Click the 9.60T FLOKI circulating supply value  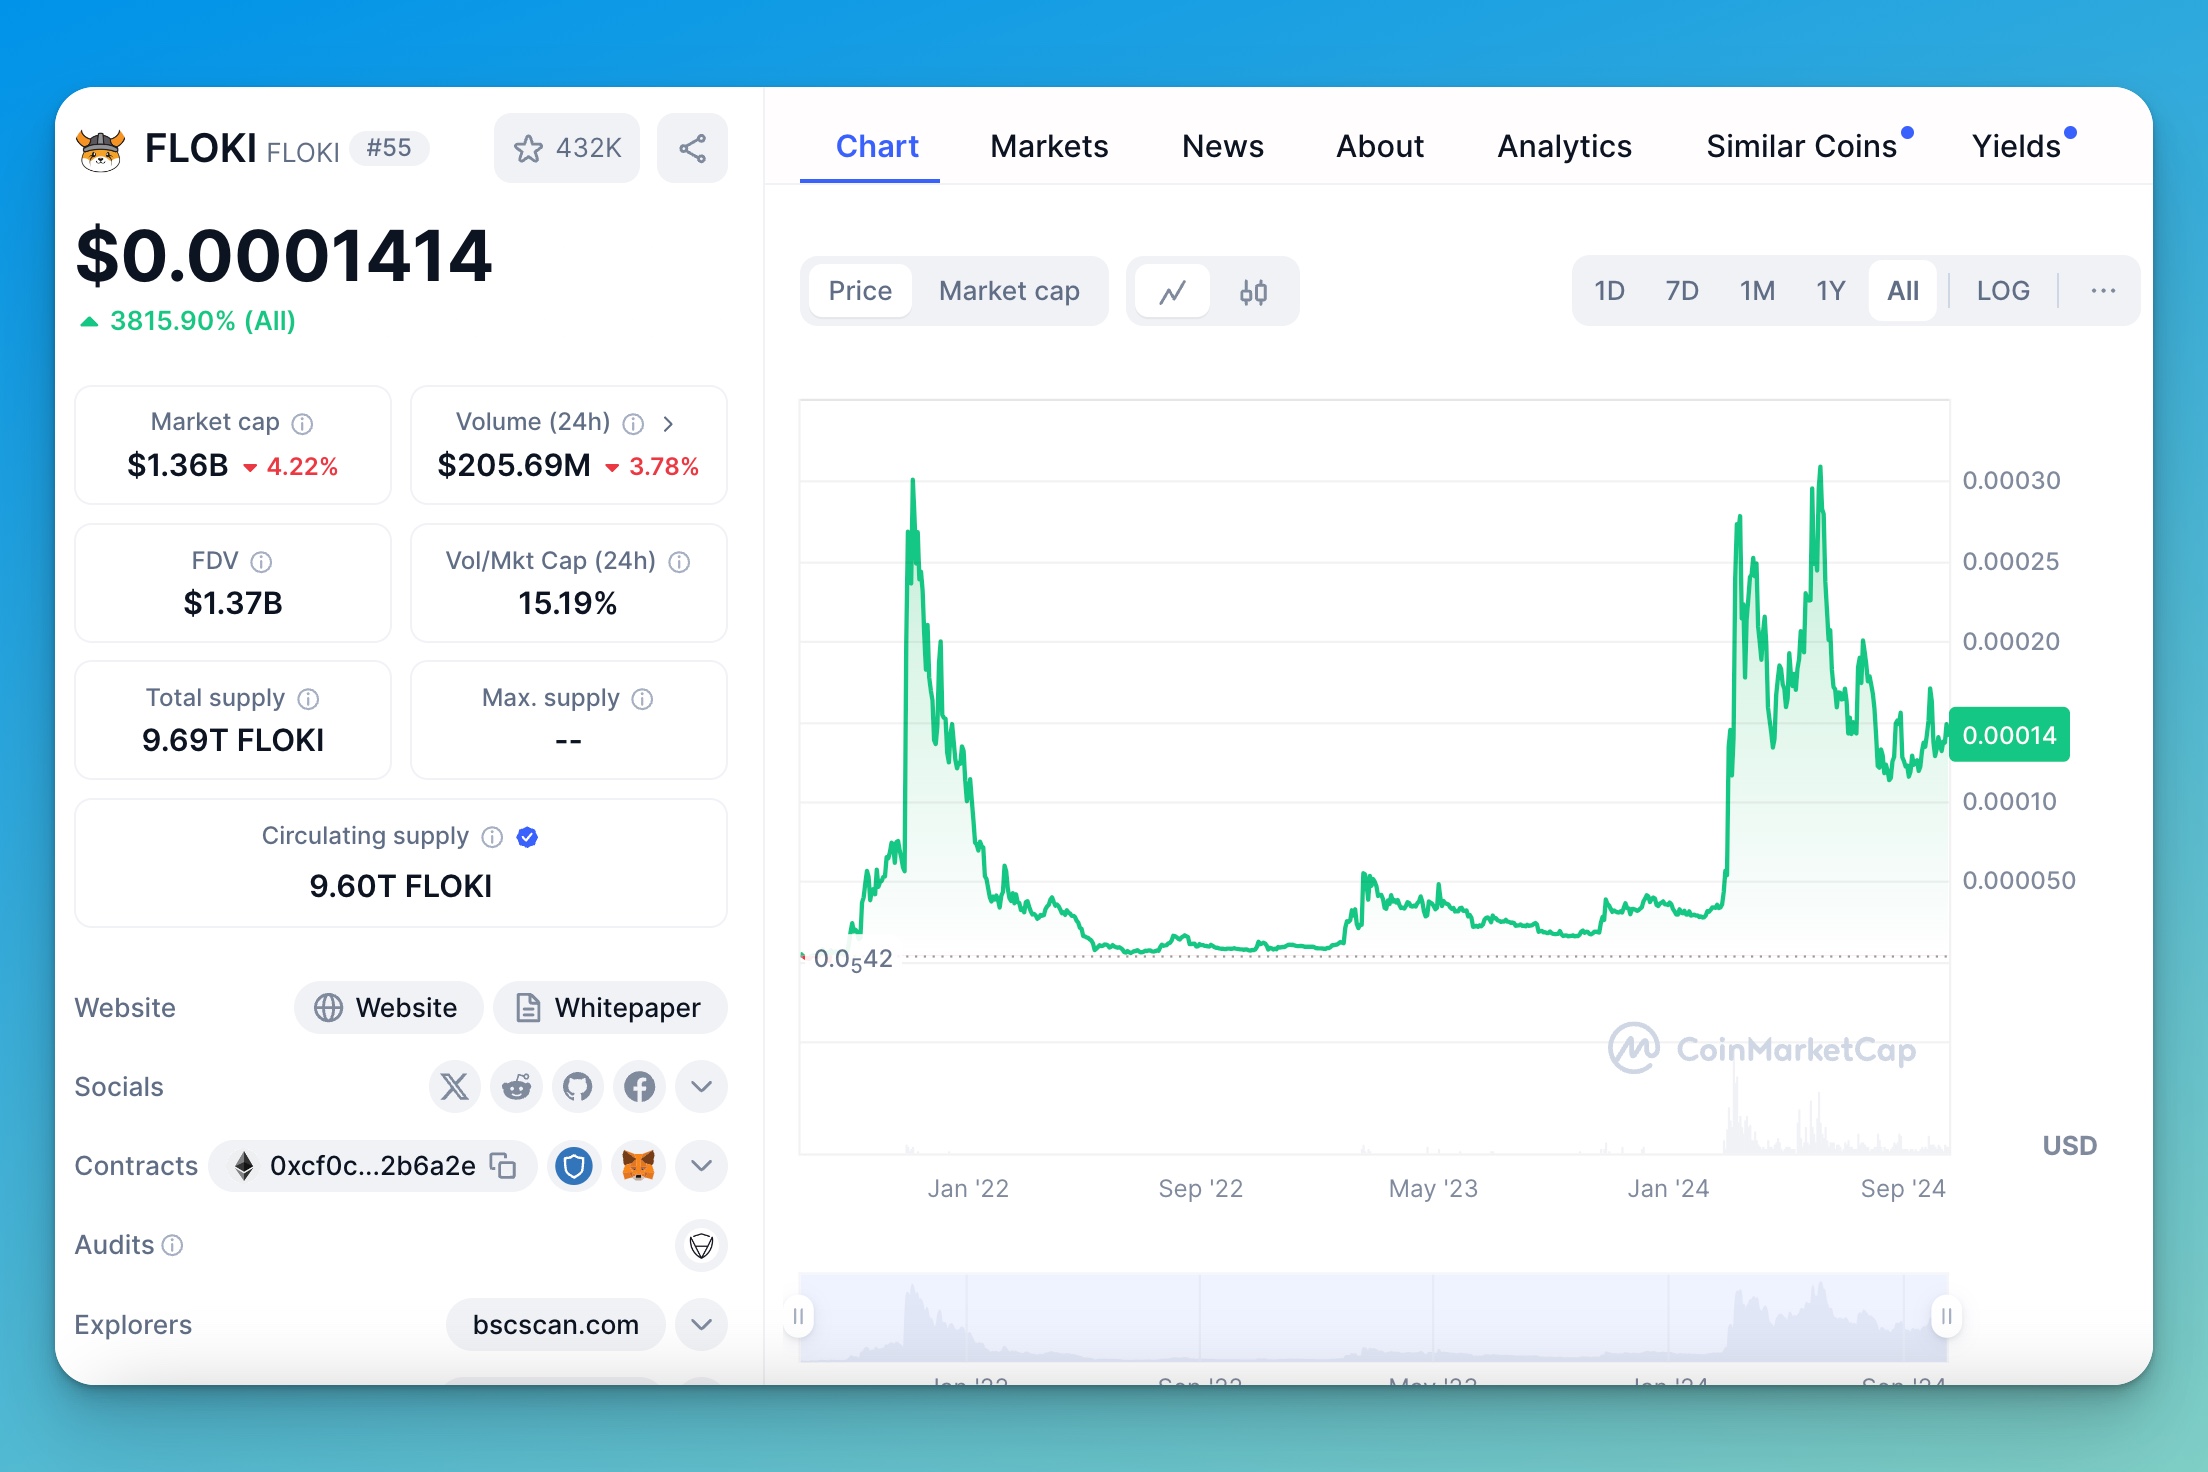point(400,886)
